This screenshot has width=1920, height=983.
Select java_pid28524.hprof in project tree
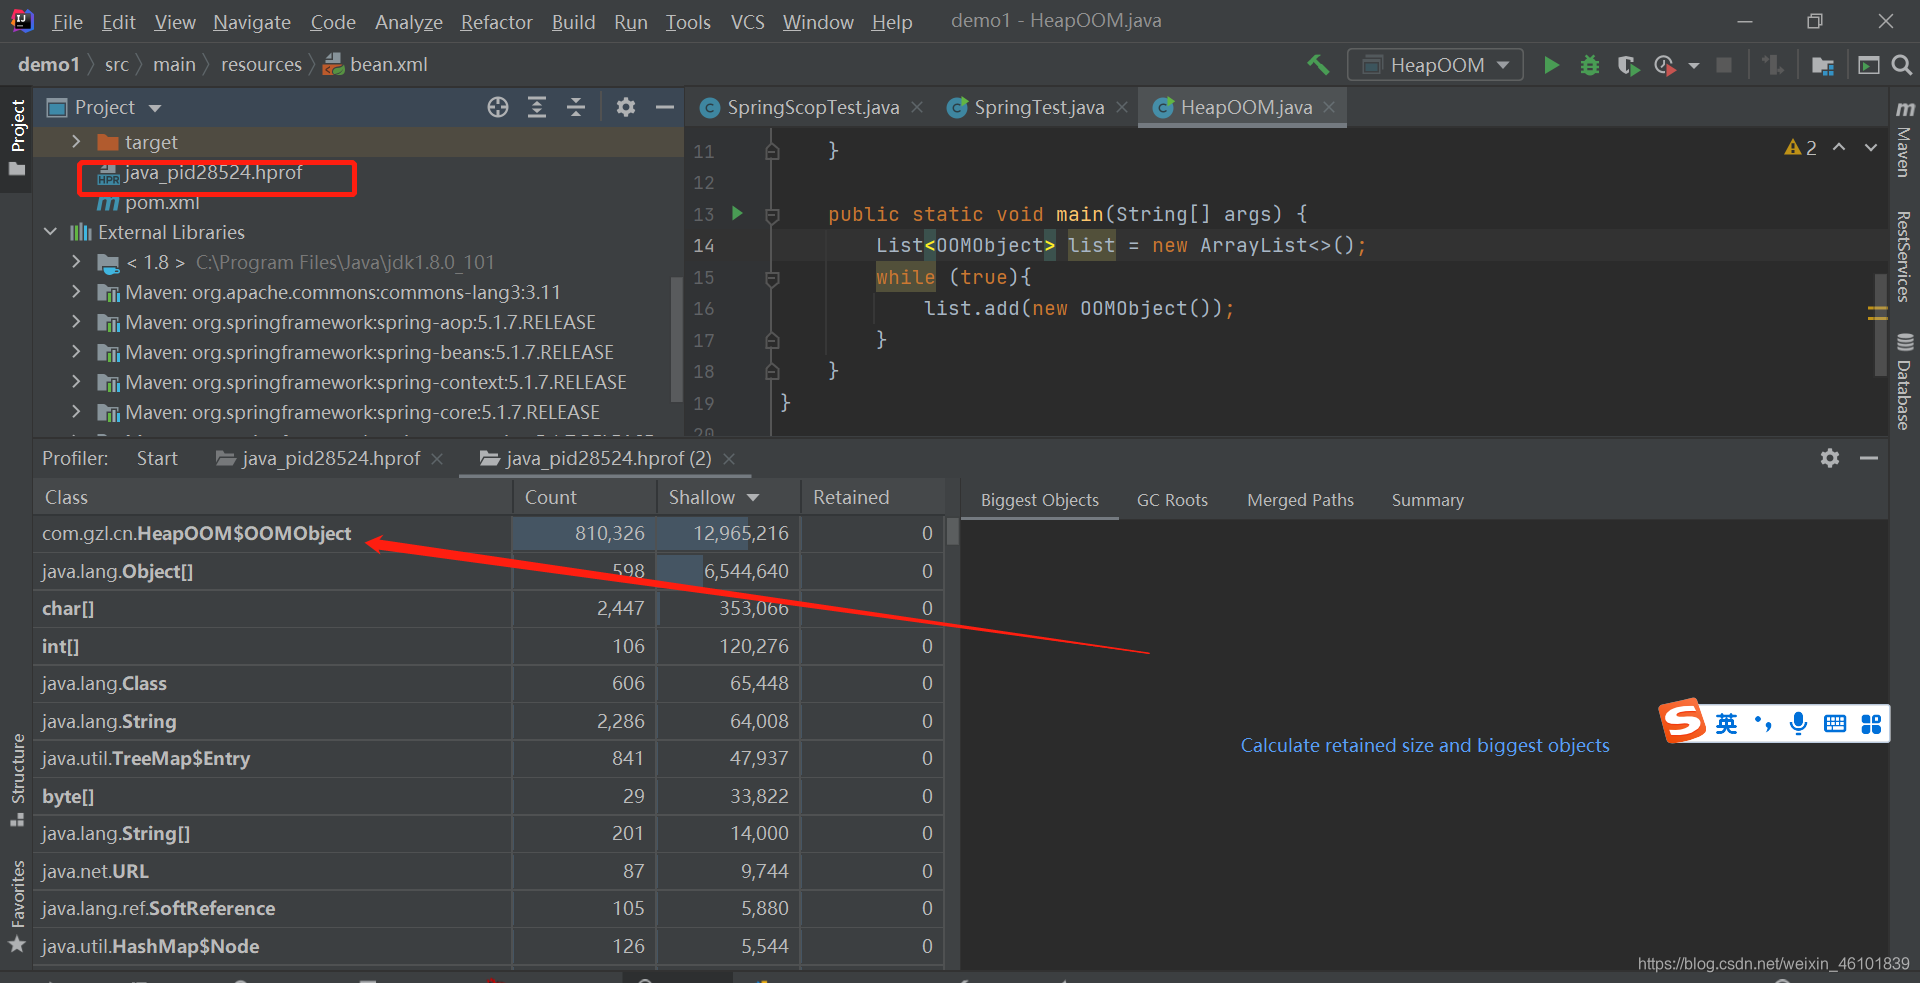click(213, 173)
